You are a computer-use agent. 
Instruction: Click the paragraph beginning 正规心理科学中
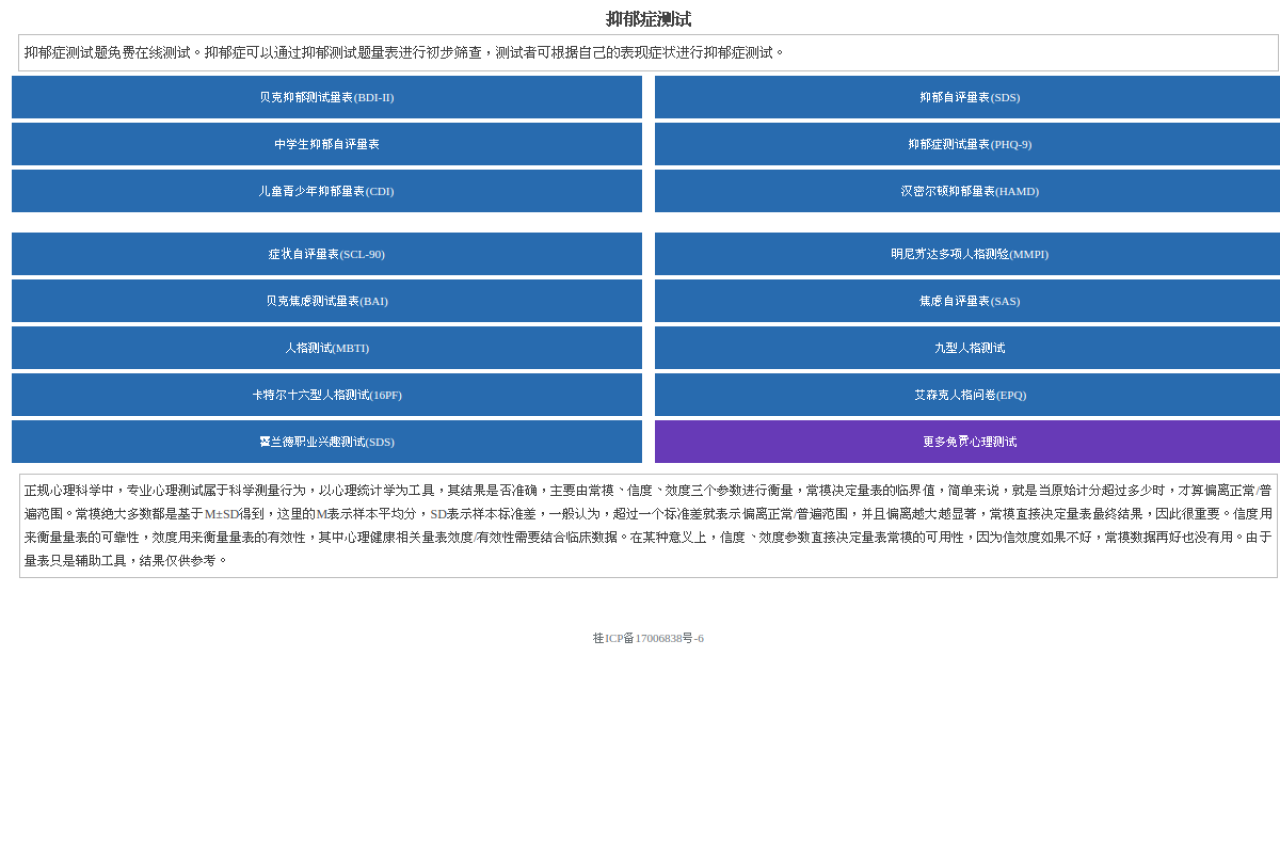click(648, 526)
